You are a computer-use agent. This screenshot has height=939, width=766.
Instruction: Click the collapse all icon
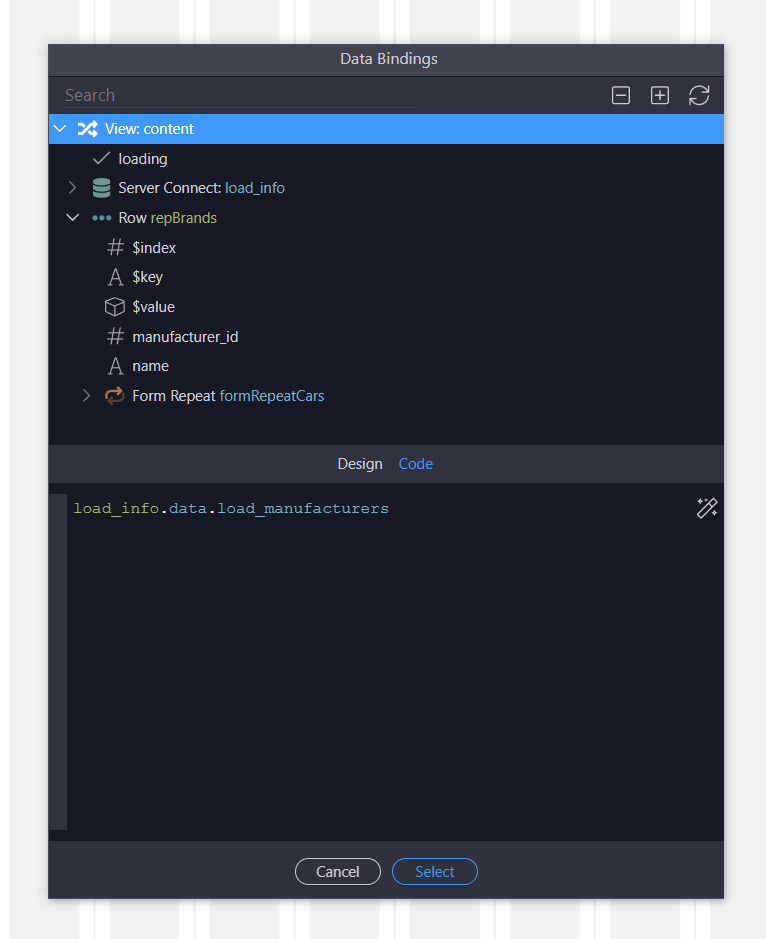tap(621, 96)
